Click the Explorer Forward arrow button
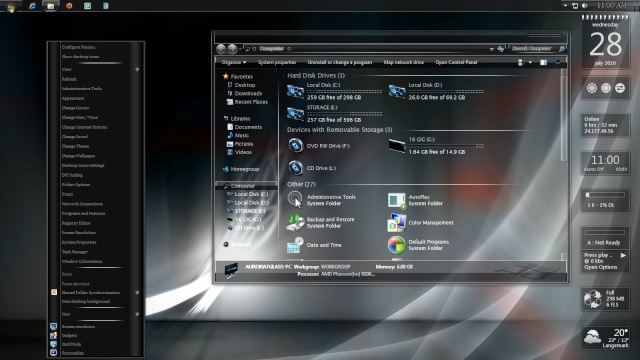 tap(232, 49)
